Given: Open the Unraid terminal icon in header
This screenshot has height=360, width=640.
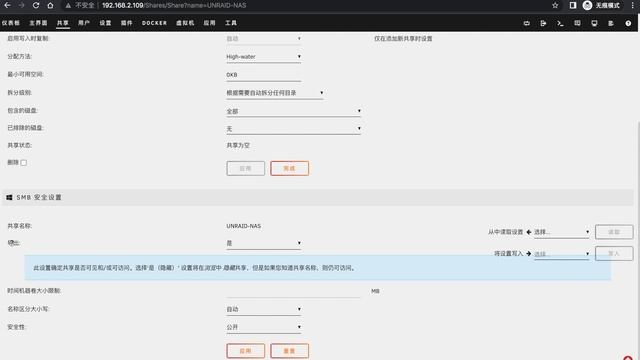Looking at the screenshot, I should coord(560,23).
